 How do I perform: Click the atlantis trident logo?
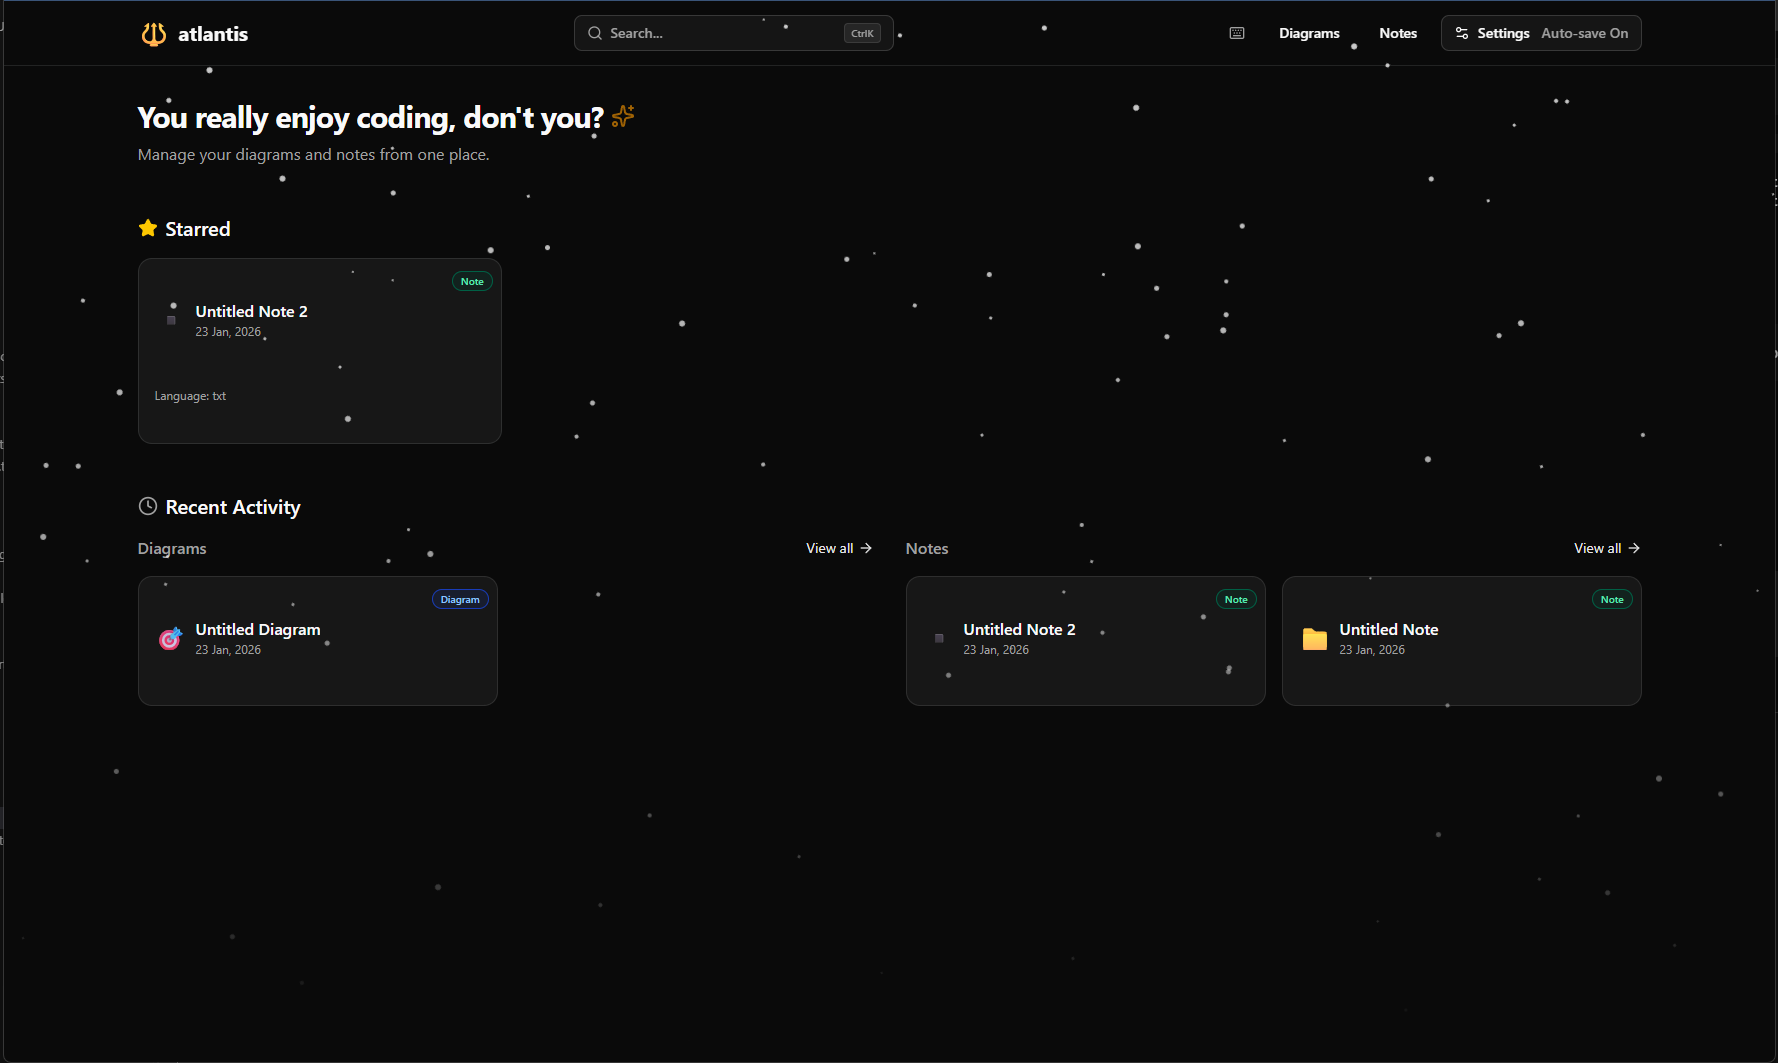tap(153, 33)
